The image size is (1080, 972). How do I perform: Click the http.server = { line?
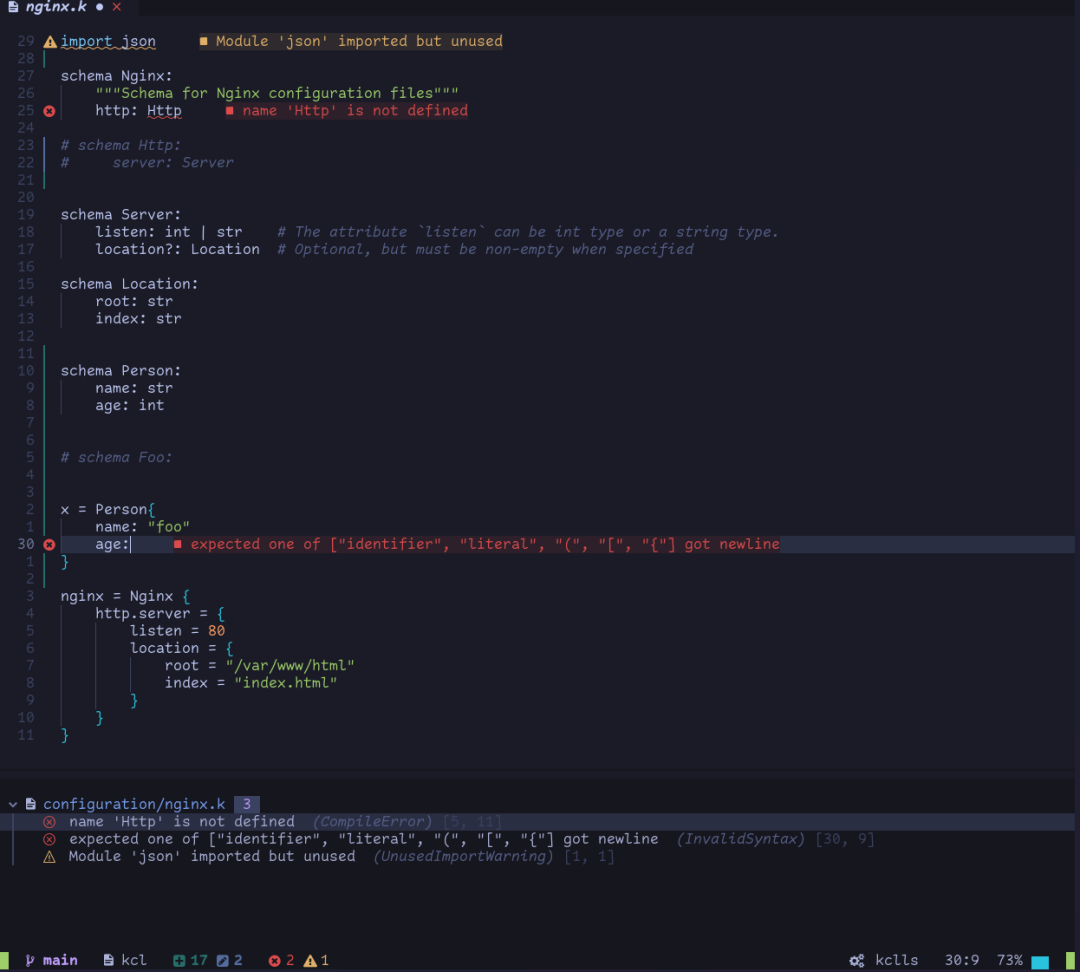click(160, 614)
